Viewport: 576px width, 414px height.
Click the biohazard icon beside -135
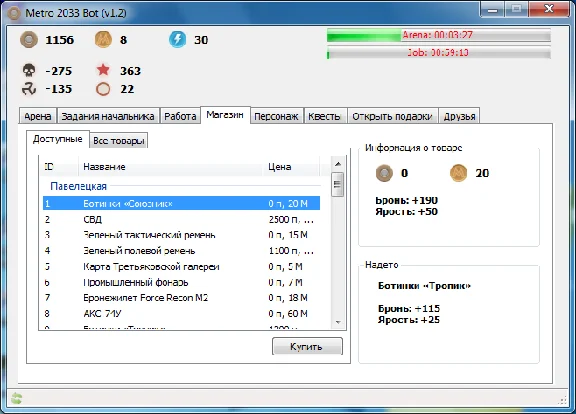pos(29,89)
